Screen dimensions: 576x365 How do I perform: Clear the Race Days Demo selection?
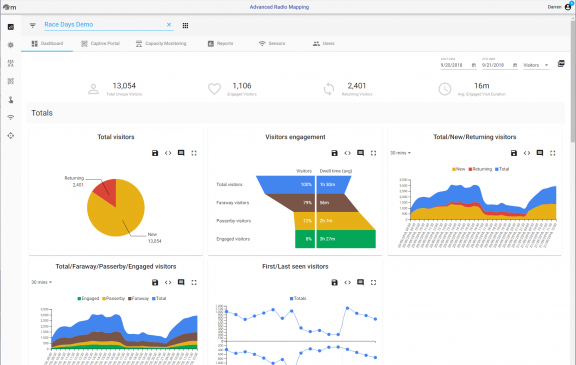pos(169,25)
